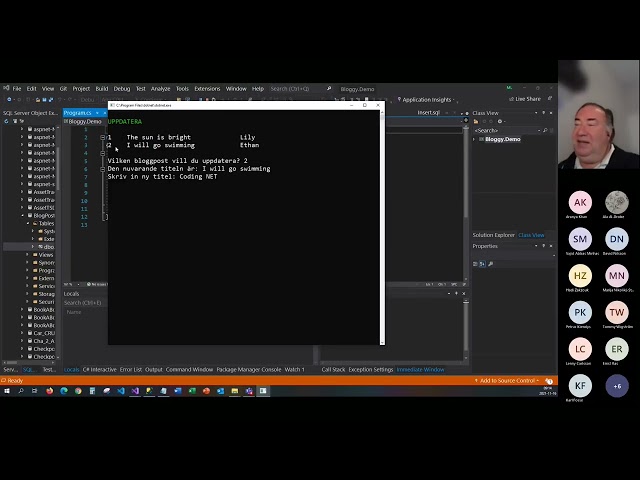Screen dimensions: 640x480
Task: Open the Debug menu
Action: point(122,88)
